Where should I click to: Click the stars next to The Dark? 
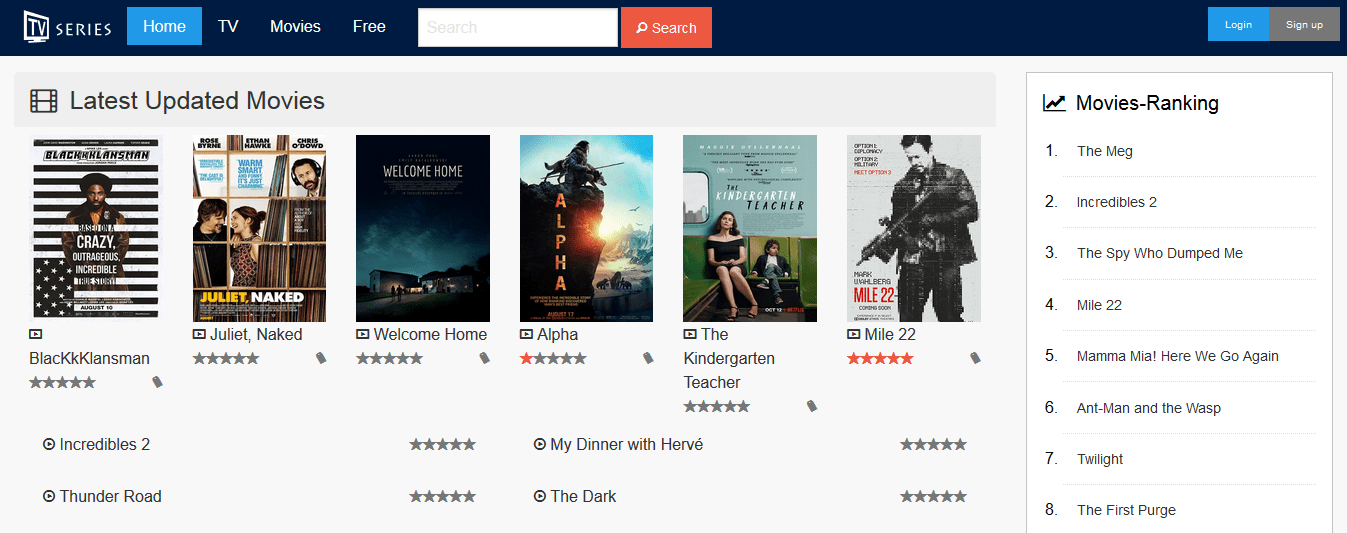pyautogui.click(x=934, y=496)
